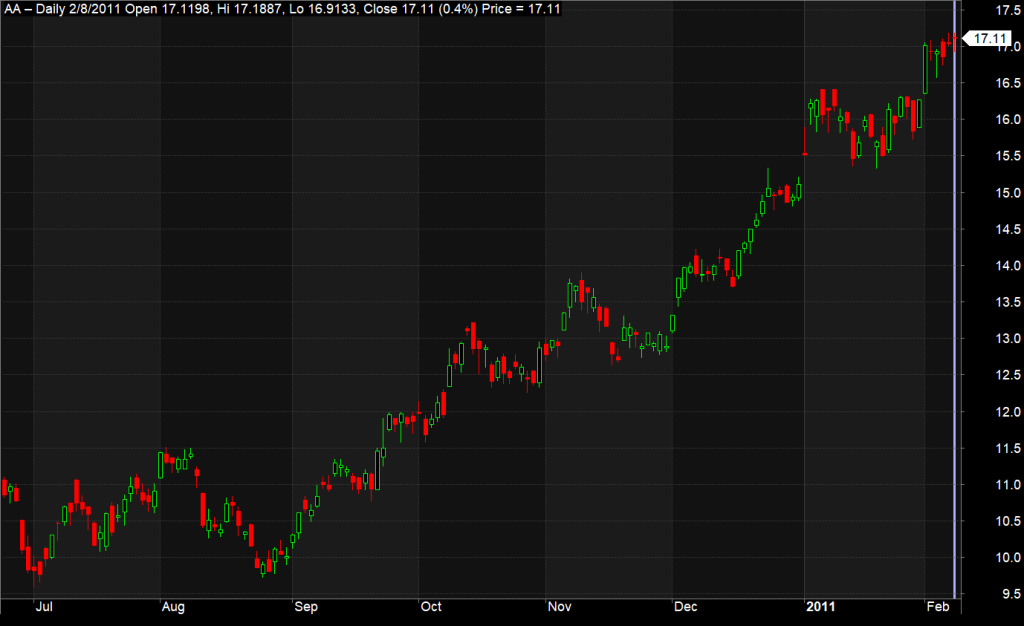The height and width of the screenshot is (626, 1024).
Task: Click the AA ticker symbol in the title bar
Action: 11,8
